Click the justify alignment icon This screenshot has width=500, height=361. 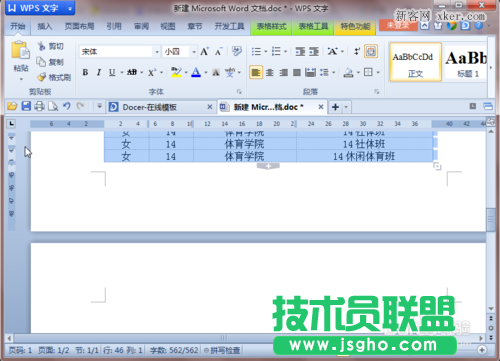click(x=297, y=72)
